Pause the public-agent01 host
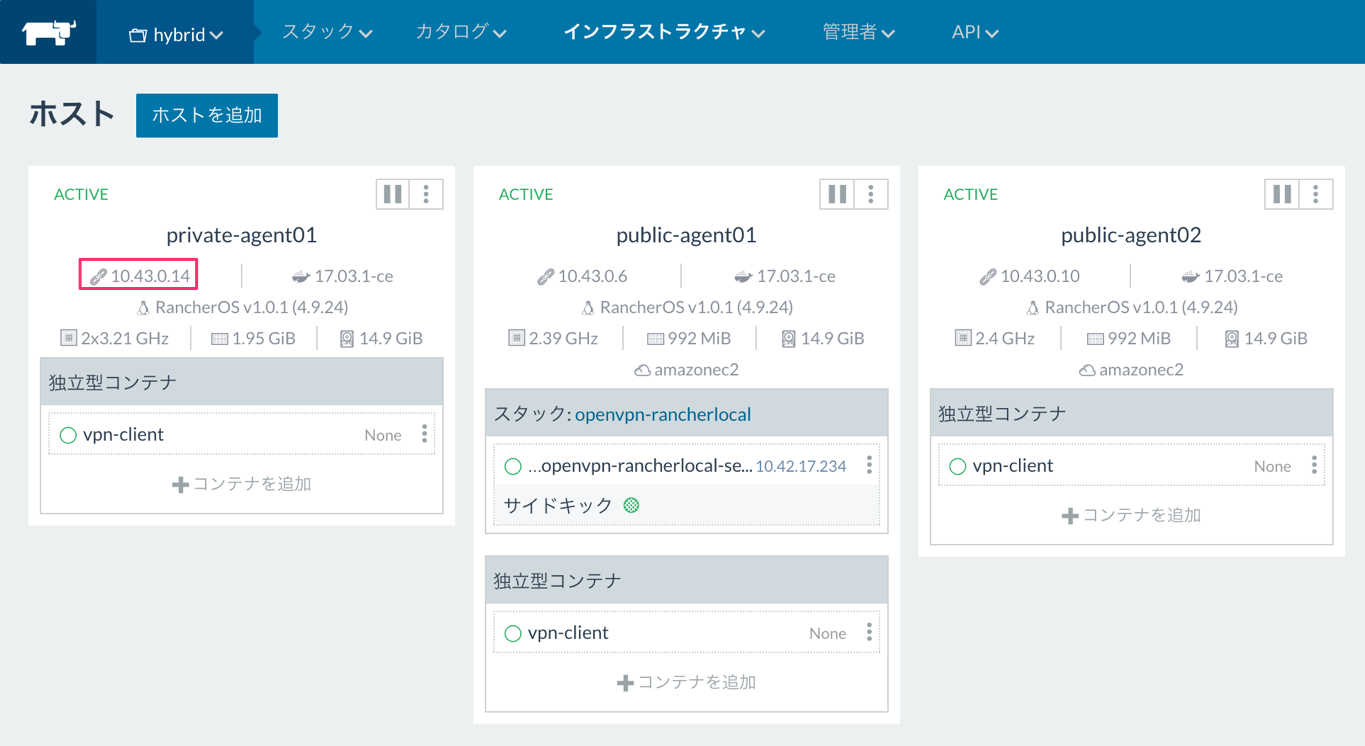 (x=836, y=193)
